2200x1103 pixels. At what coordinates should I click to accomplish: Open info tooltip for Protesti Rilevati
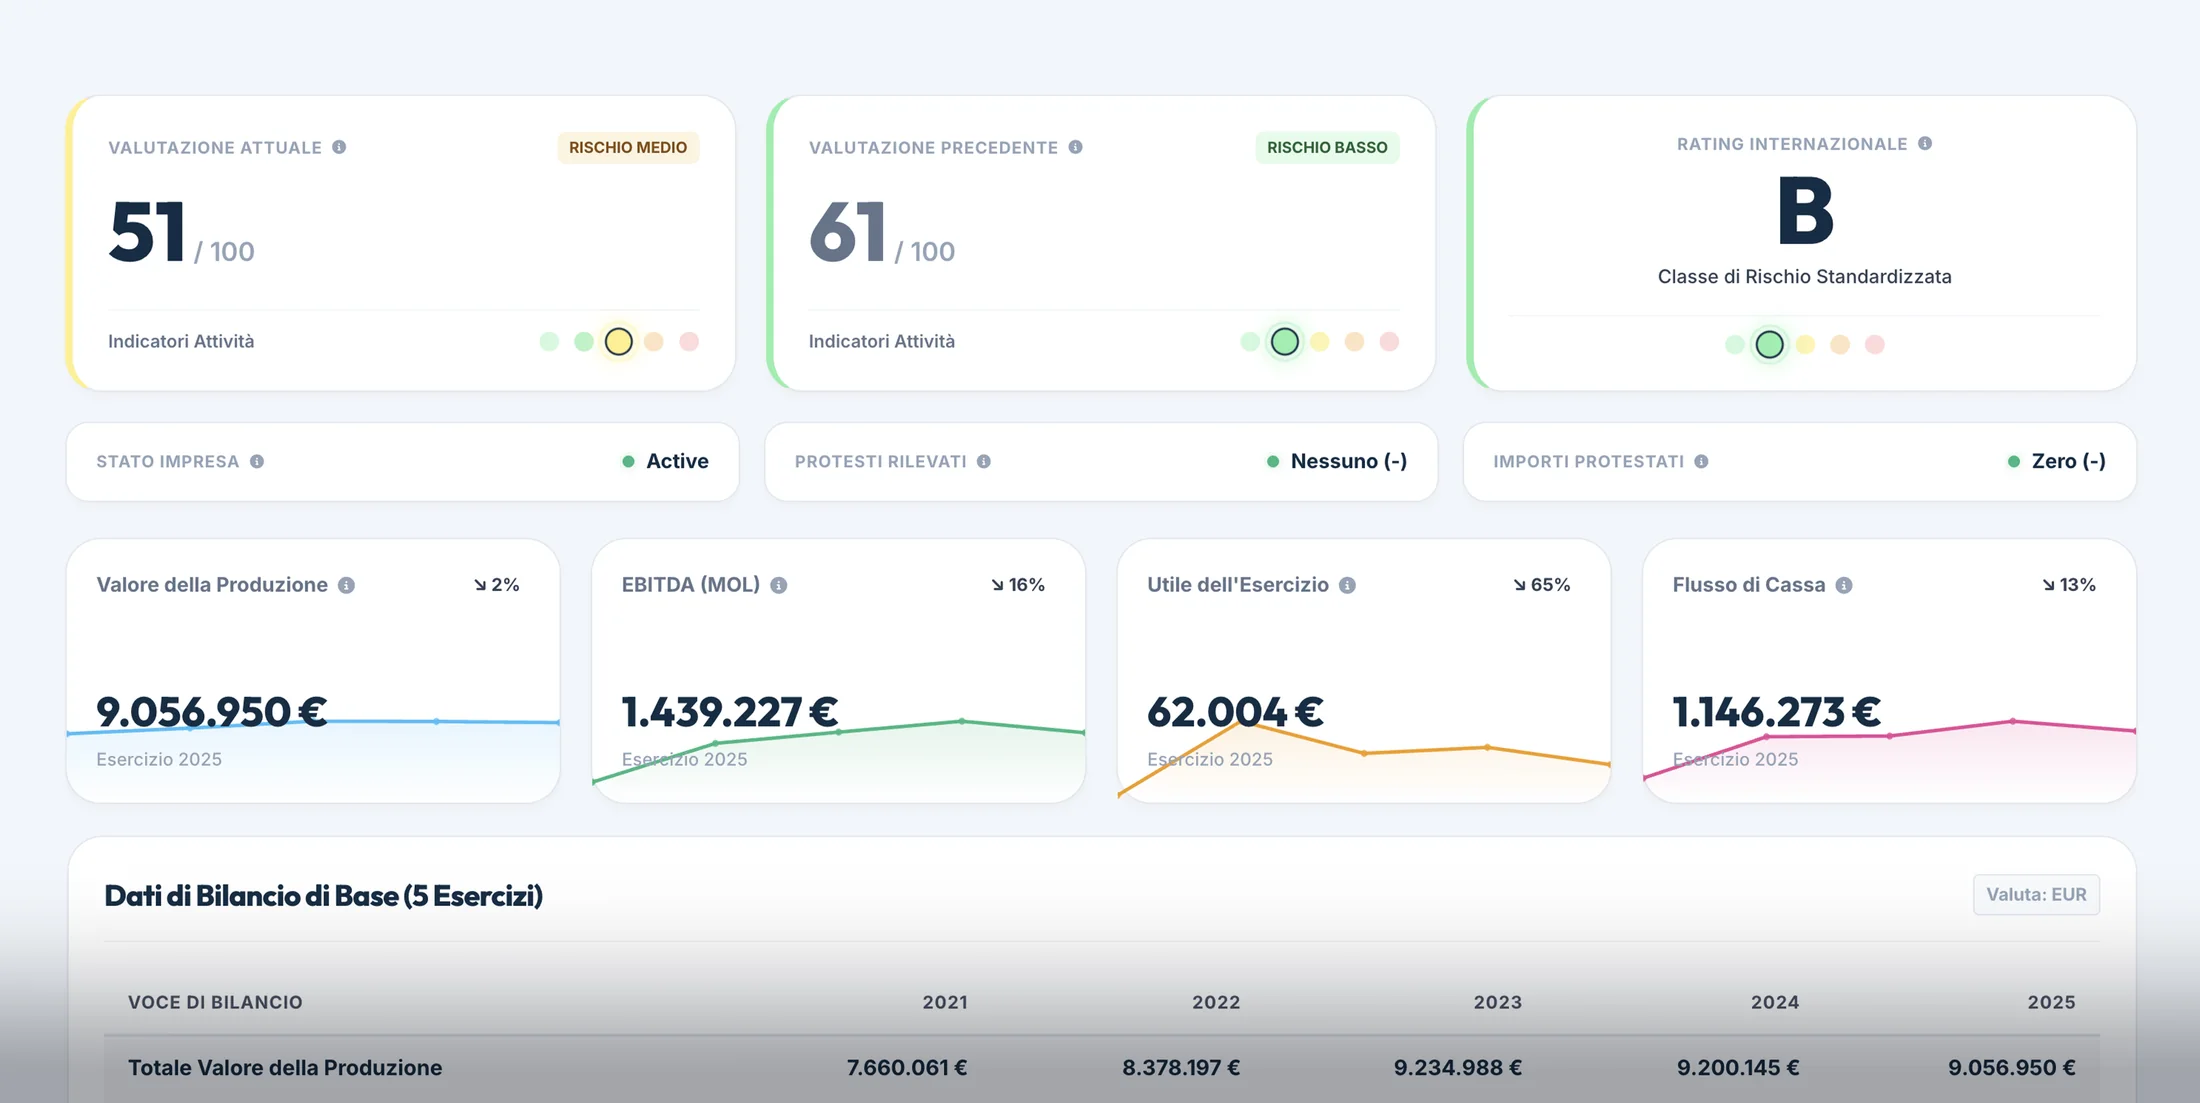click(984, 461)
